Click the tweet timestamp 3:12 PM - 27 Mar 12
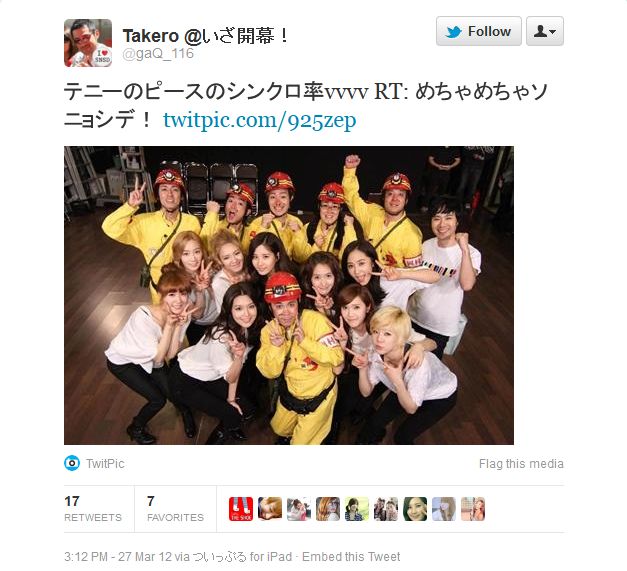This screenshot has height=571, width=627. click(118, 557)
